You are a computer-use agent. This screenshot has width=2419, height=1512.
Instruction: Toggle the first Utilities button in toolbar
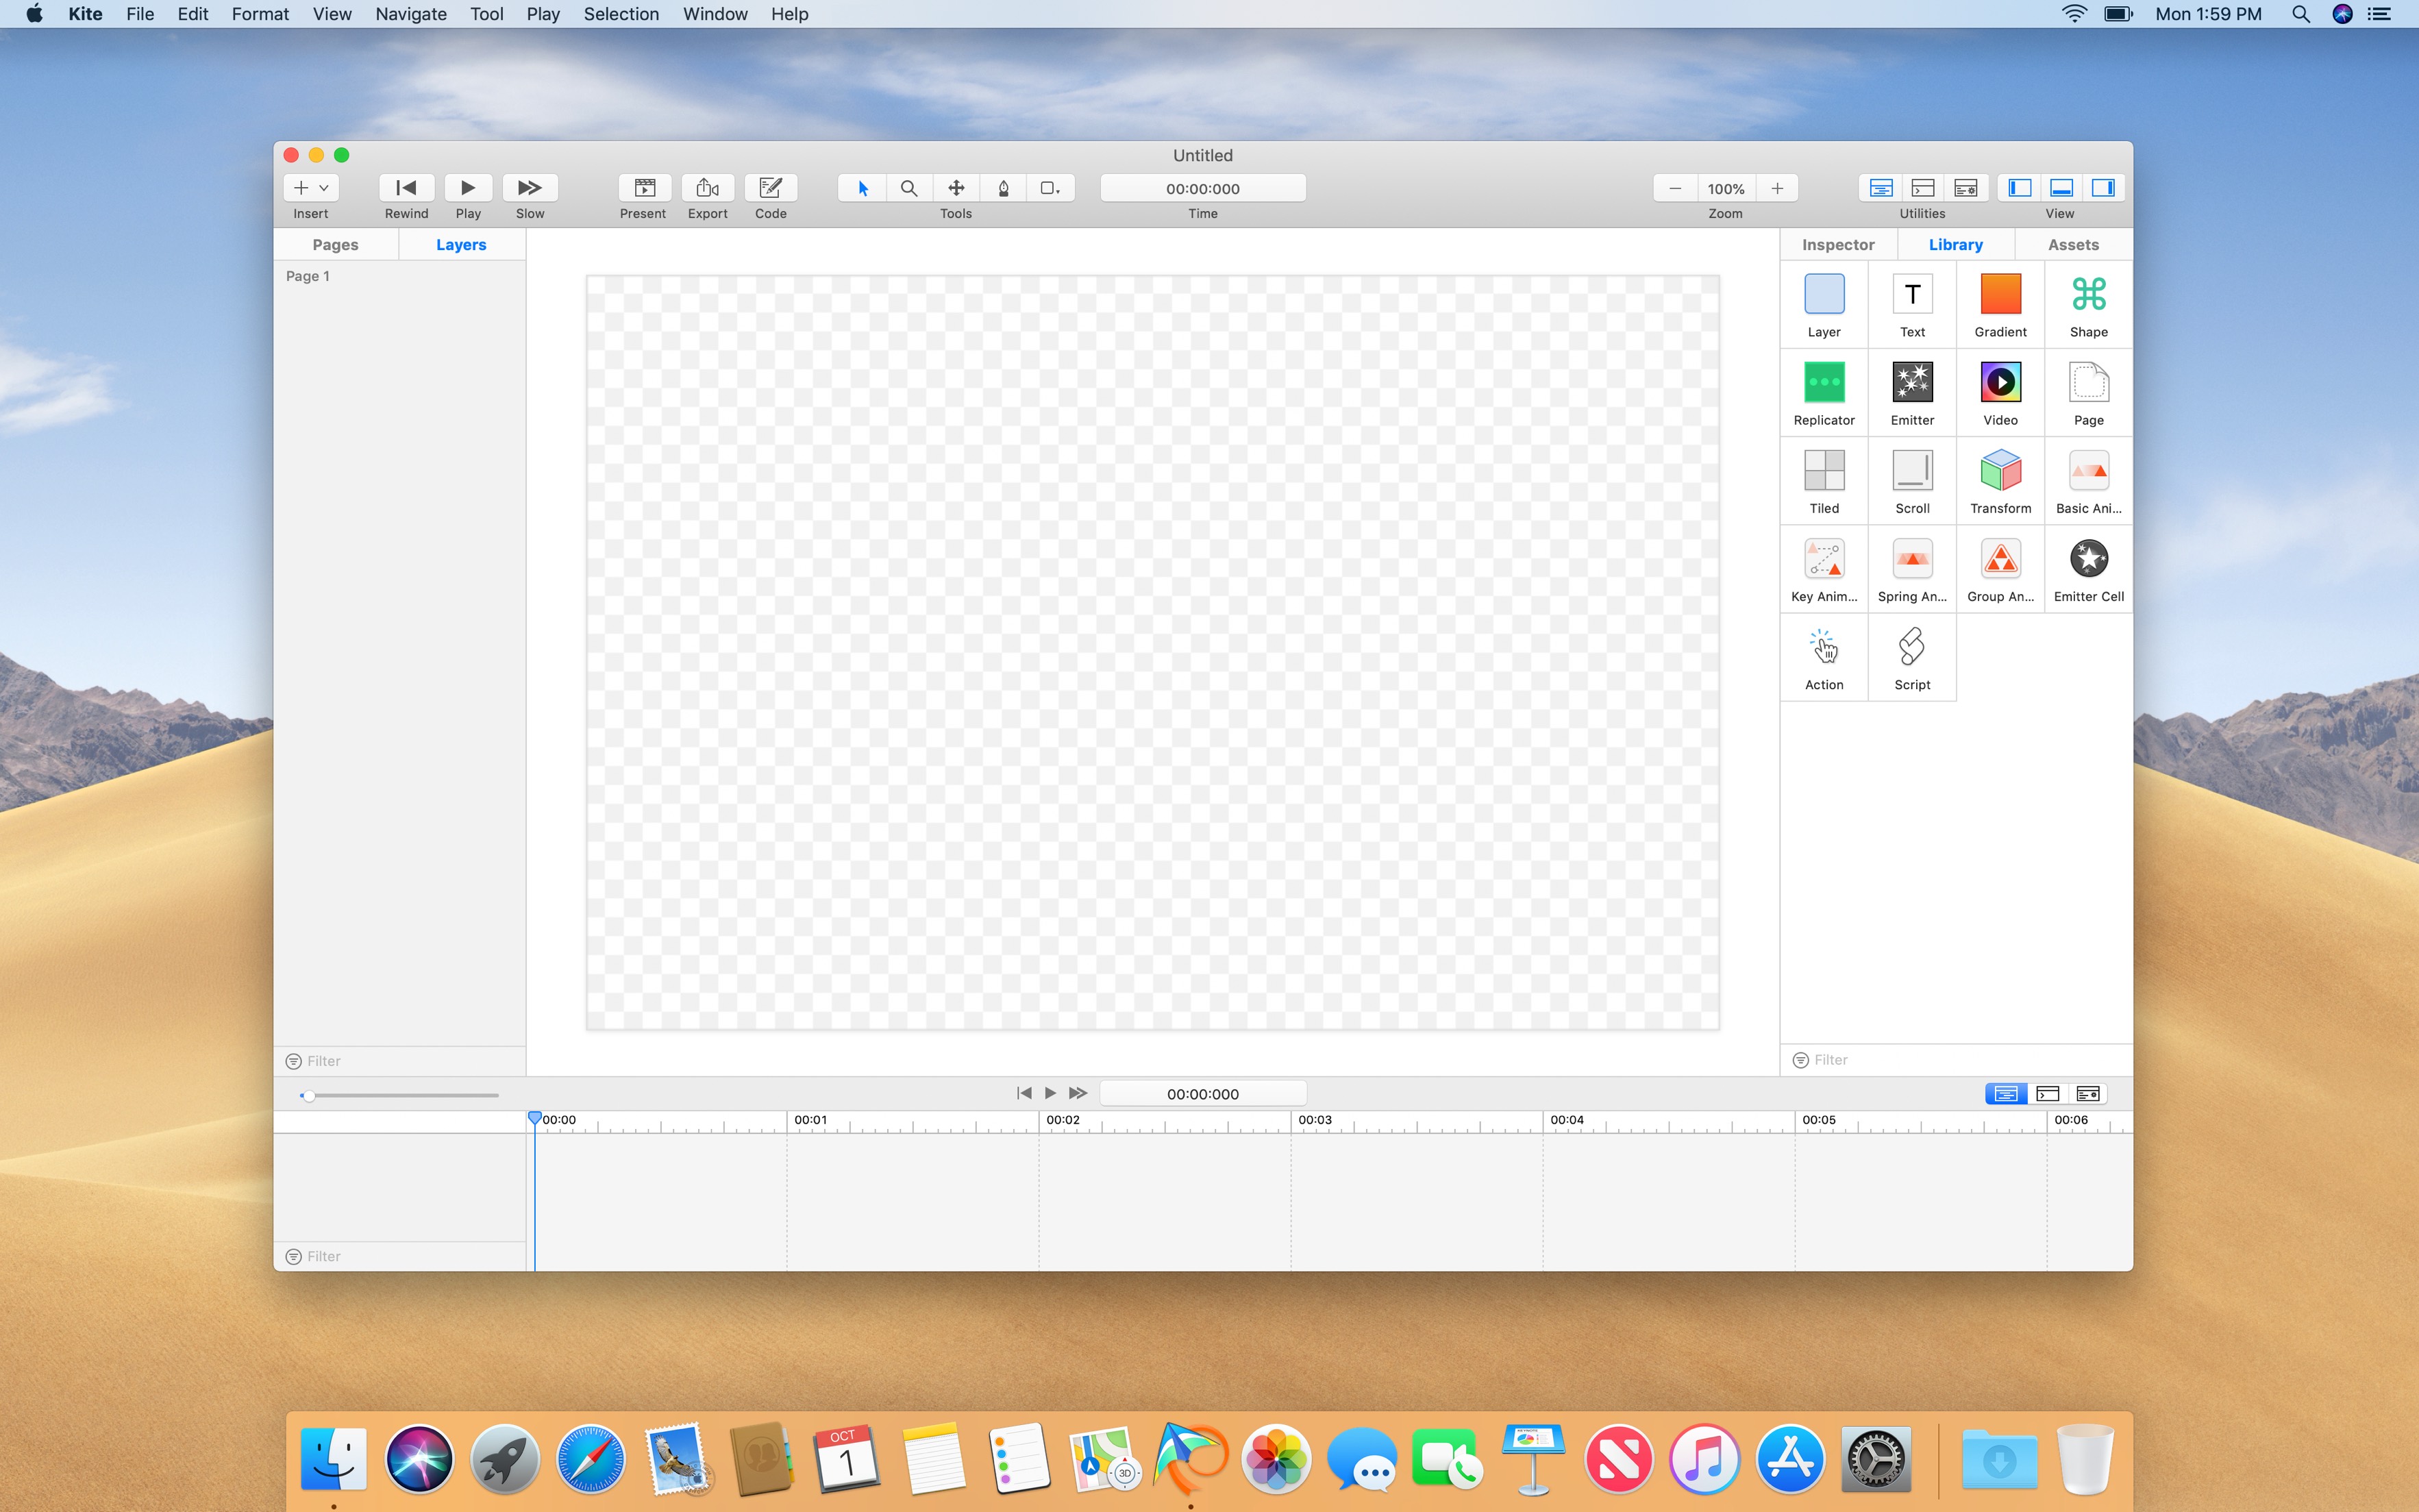pos(1880,188)
